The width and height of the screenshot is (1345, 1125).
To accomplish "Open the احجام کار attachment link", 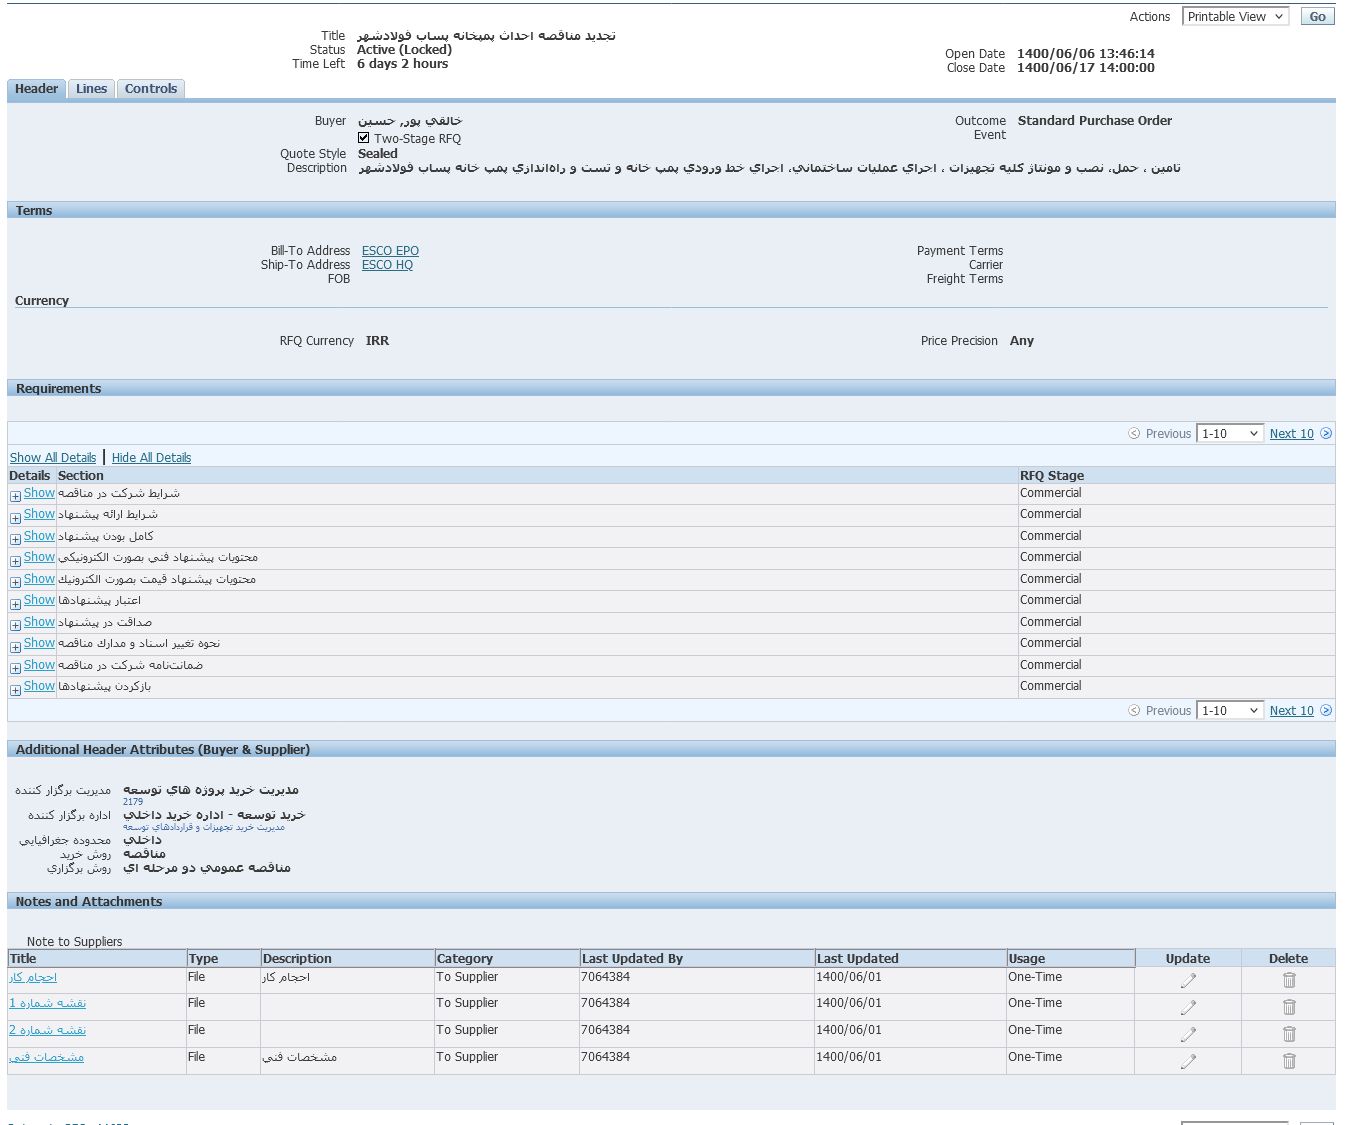I will [x=33, y=977].
